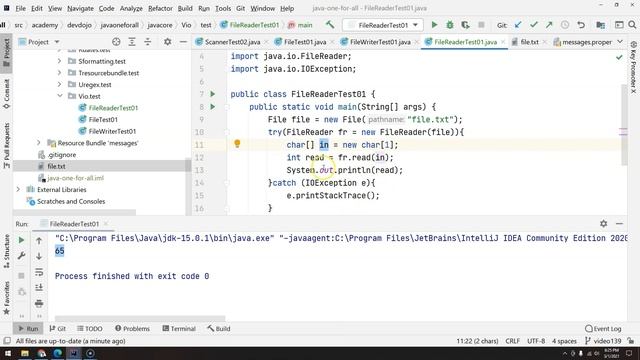Select .gitignore in project tree
This screenshot has height=360, width=640.
coord(62,155)
